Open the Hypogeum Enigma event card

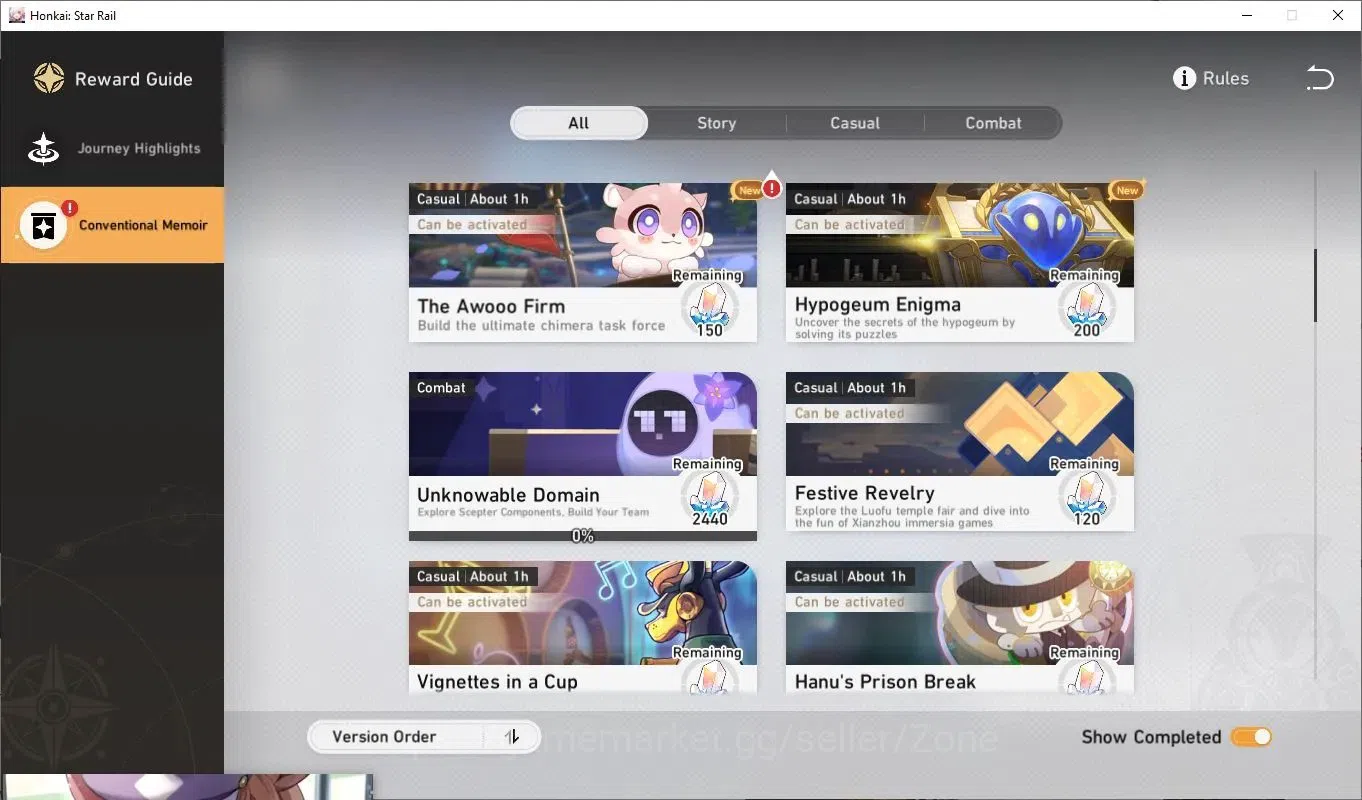pos(960,262)
